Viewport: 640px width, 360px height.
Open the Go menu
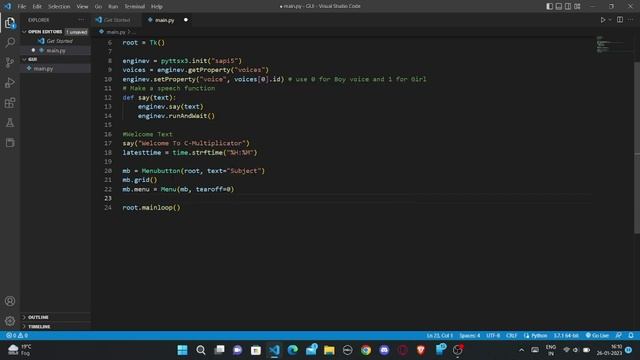[x=98, y=6]
